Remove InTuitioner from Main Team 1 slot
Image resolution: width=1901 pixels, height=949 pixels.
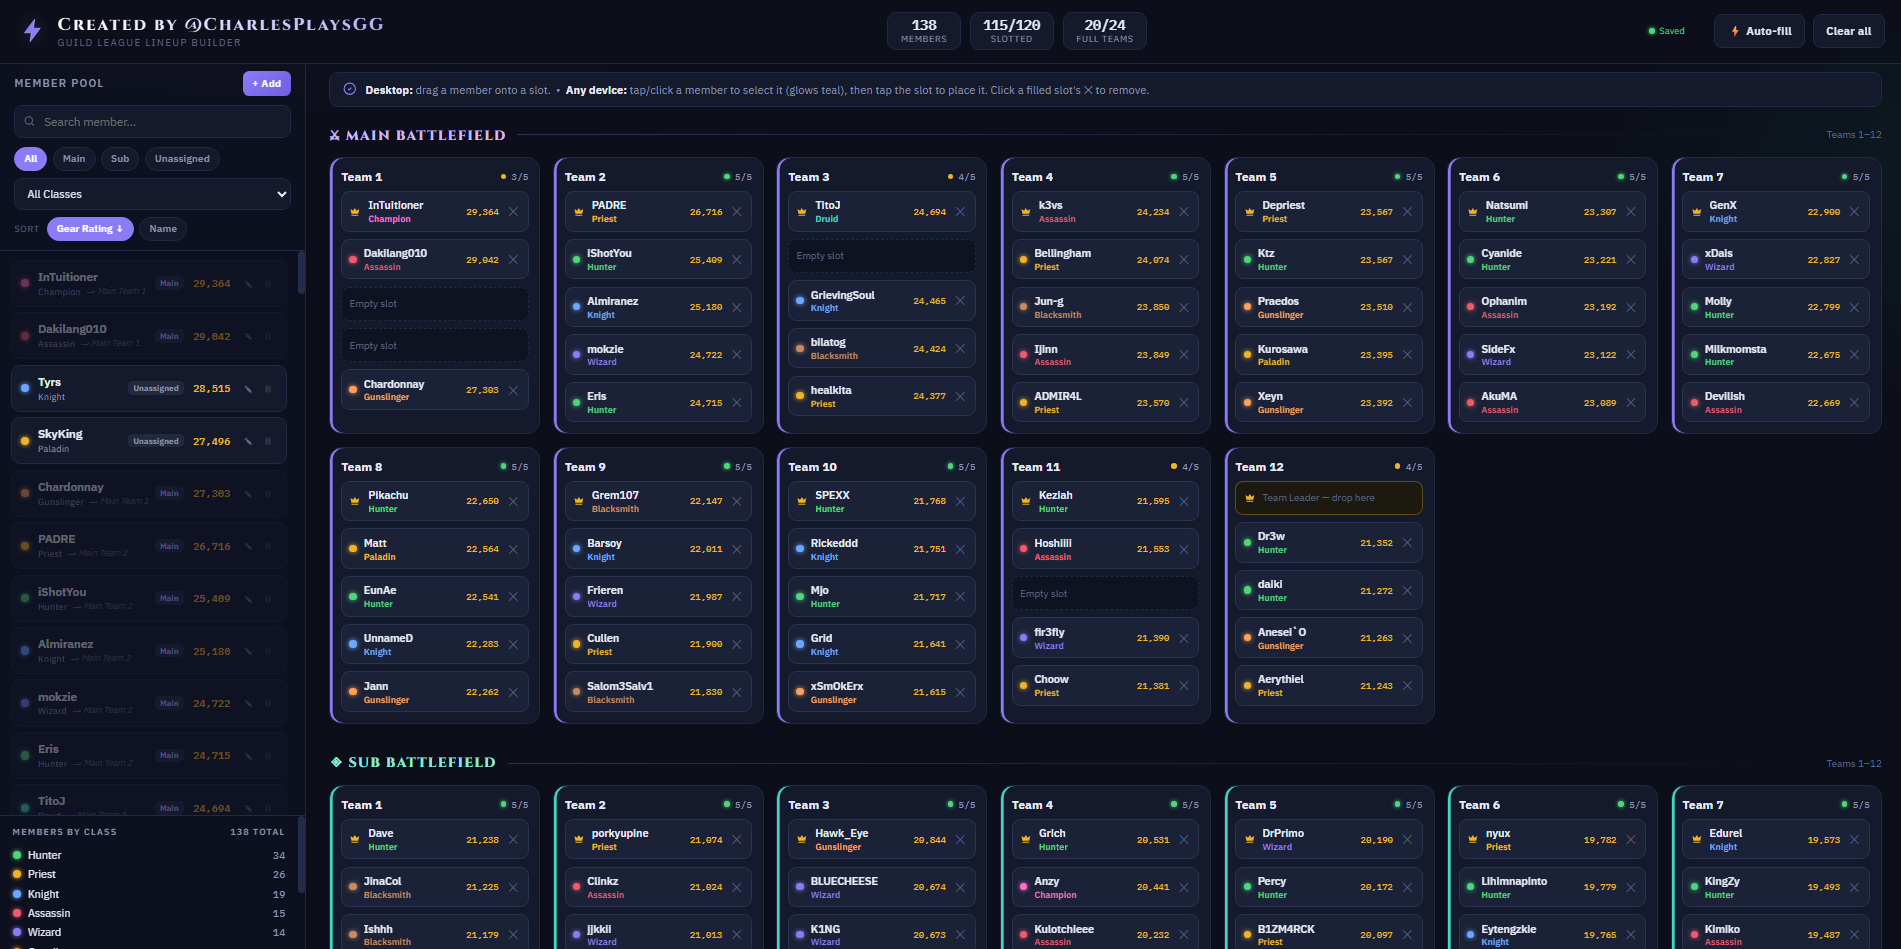pos(513,212)
